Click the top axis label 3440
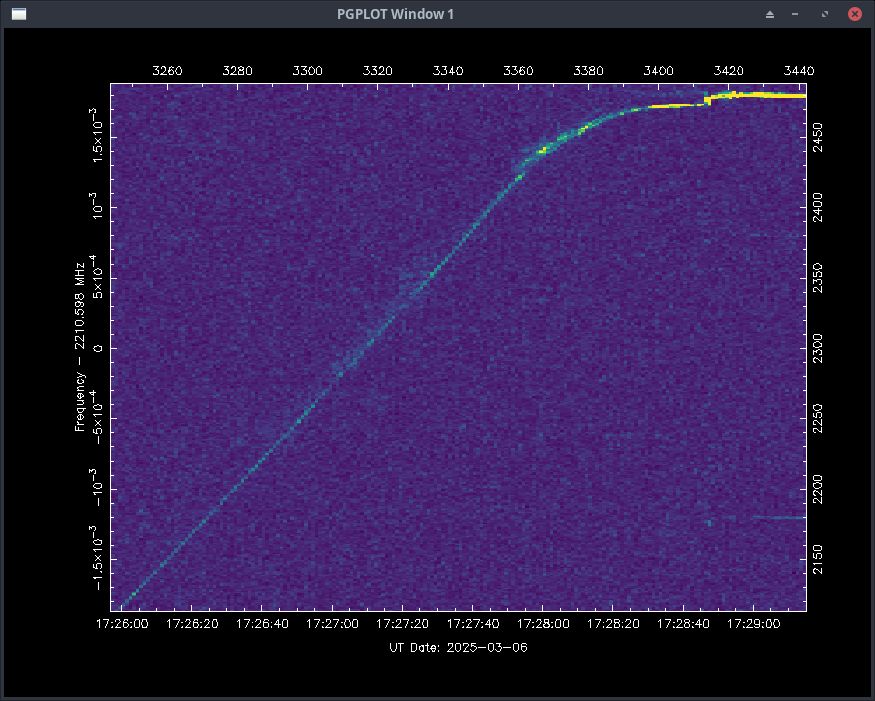 point(799,71)
